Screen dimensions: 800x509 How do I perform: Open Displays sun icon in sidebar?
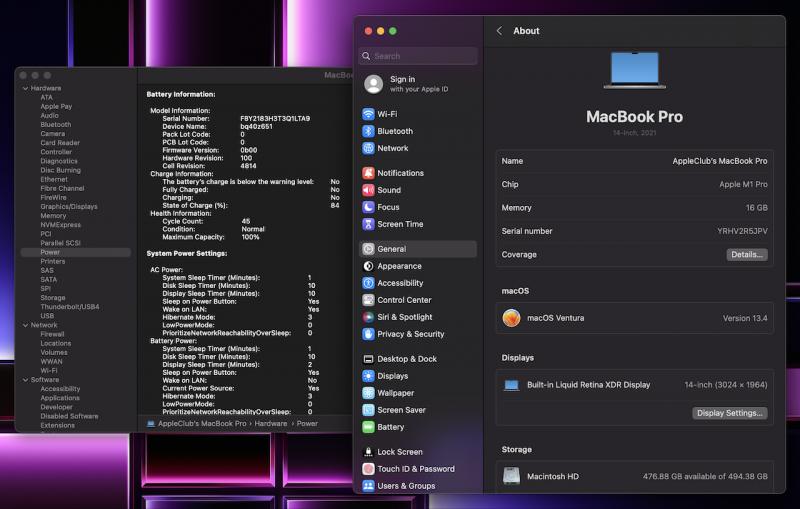pyautogui.click(x=368, y=376)
